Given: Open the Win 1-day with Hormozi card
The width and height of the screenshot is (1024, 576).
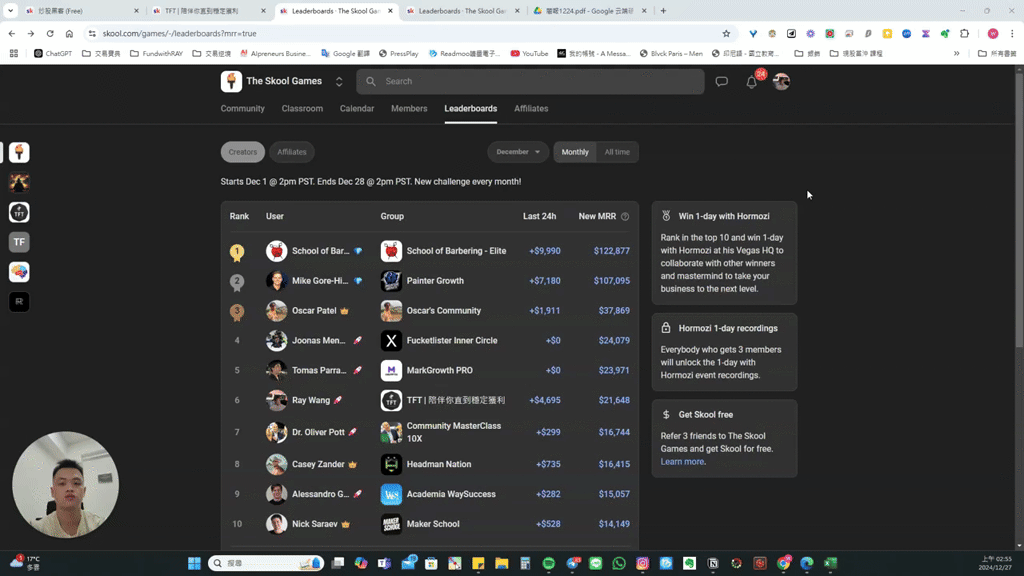Looking at the screenshot, I should 724,253.
